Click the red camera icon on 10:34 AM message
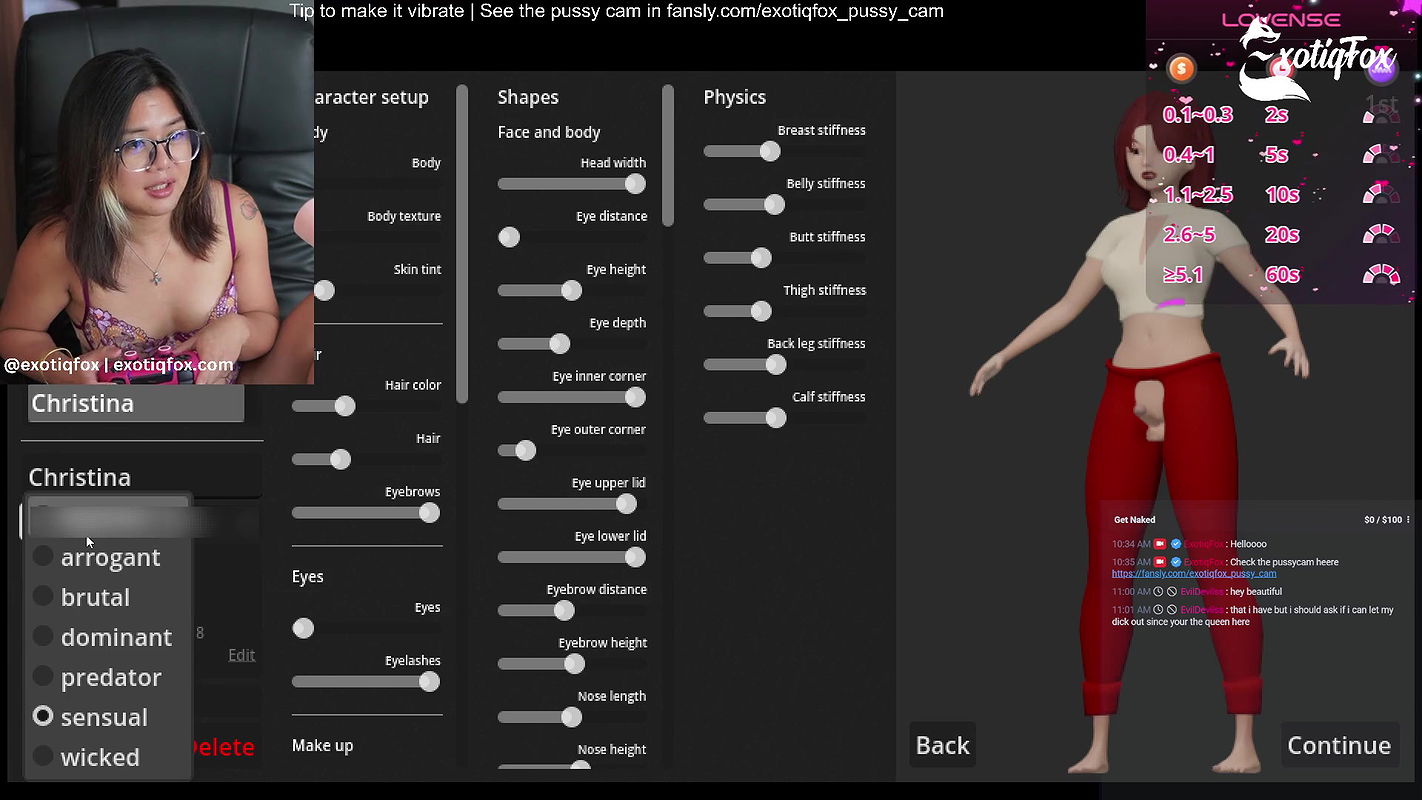Viewport: 1422px width, 800px height. click(x=1160, y=544)
